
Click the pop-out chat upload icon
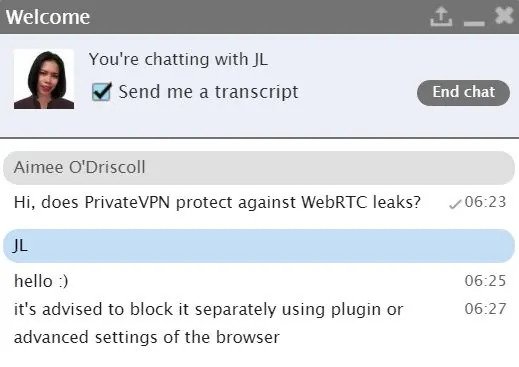point(441,17)
